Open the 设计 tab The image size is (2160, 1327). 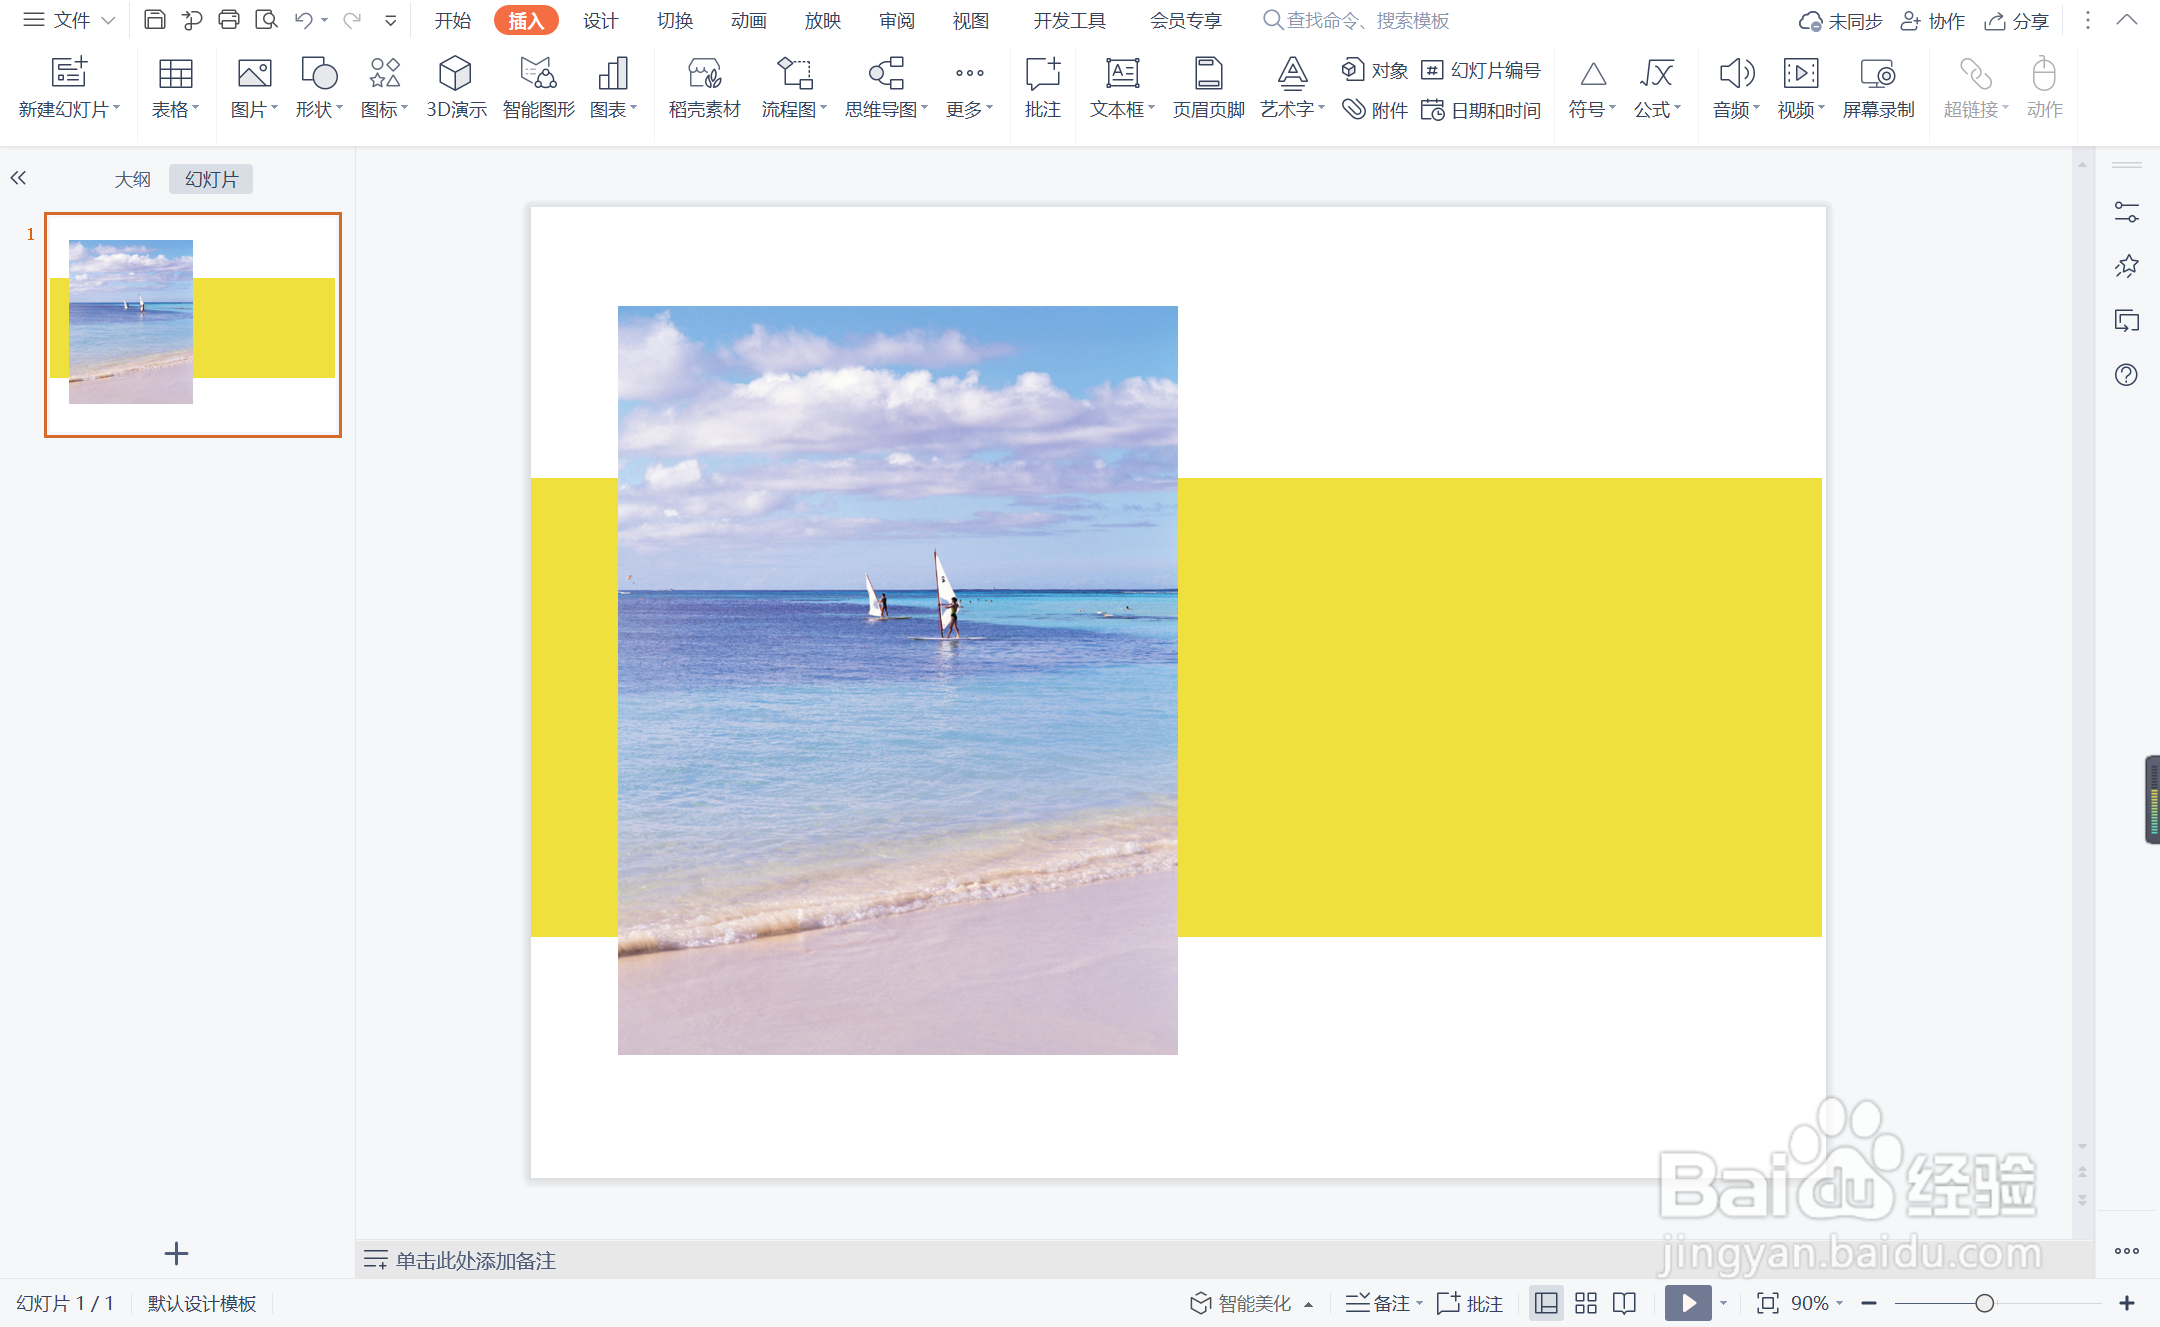601,20
